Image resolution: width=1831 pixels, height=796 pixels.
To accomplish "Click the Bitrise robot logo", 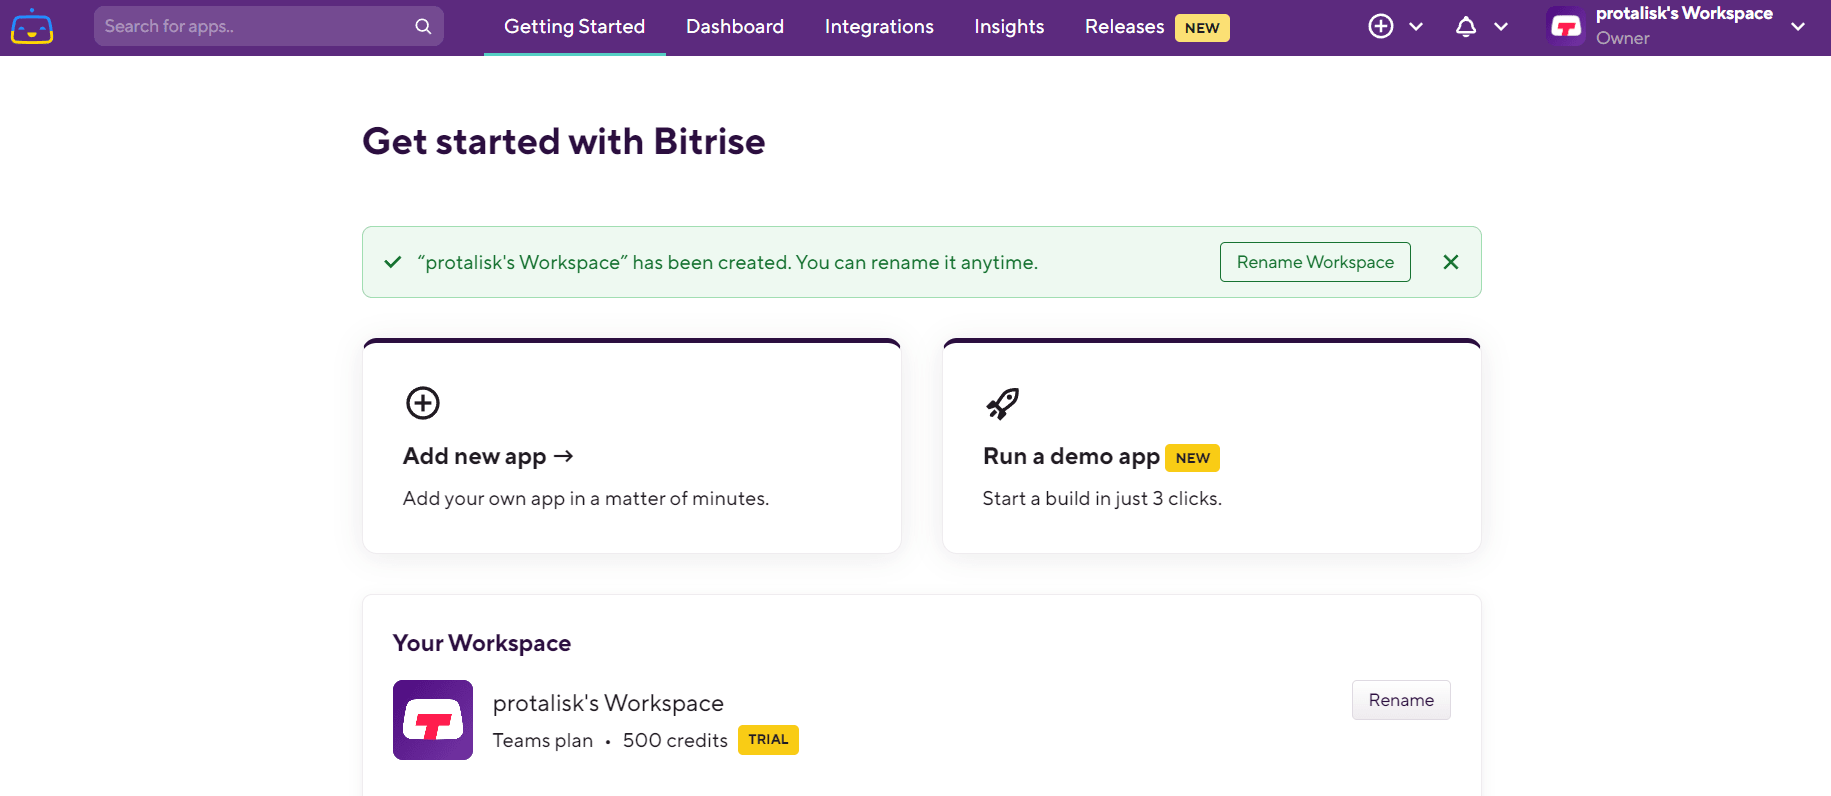I will (32, 27).
